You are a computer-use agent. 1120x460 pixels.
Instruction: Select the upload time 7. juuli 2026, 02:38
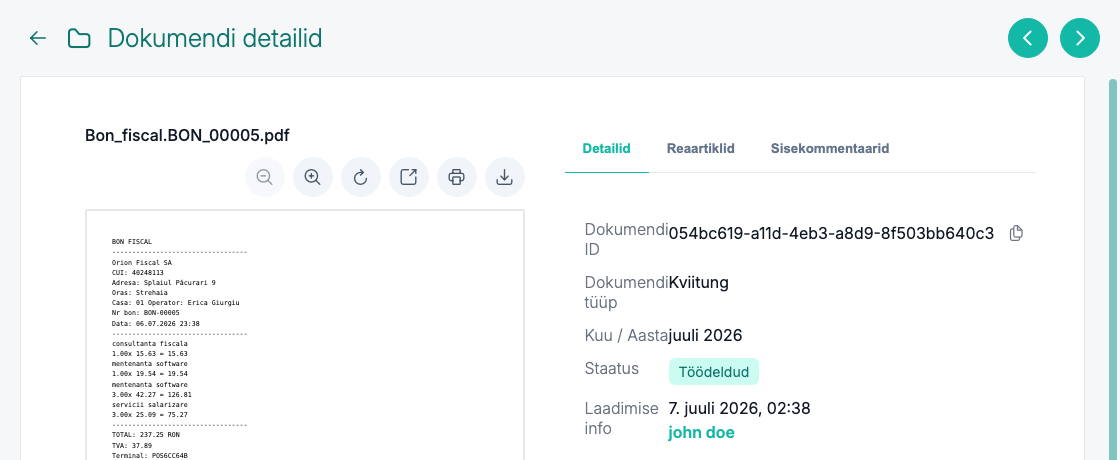point(739,409)
